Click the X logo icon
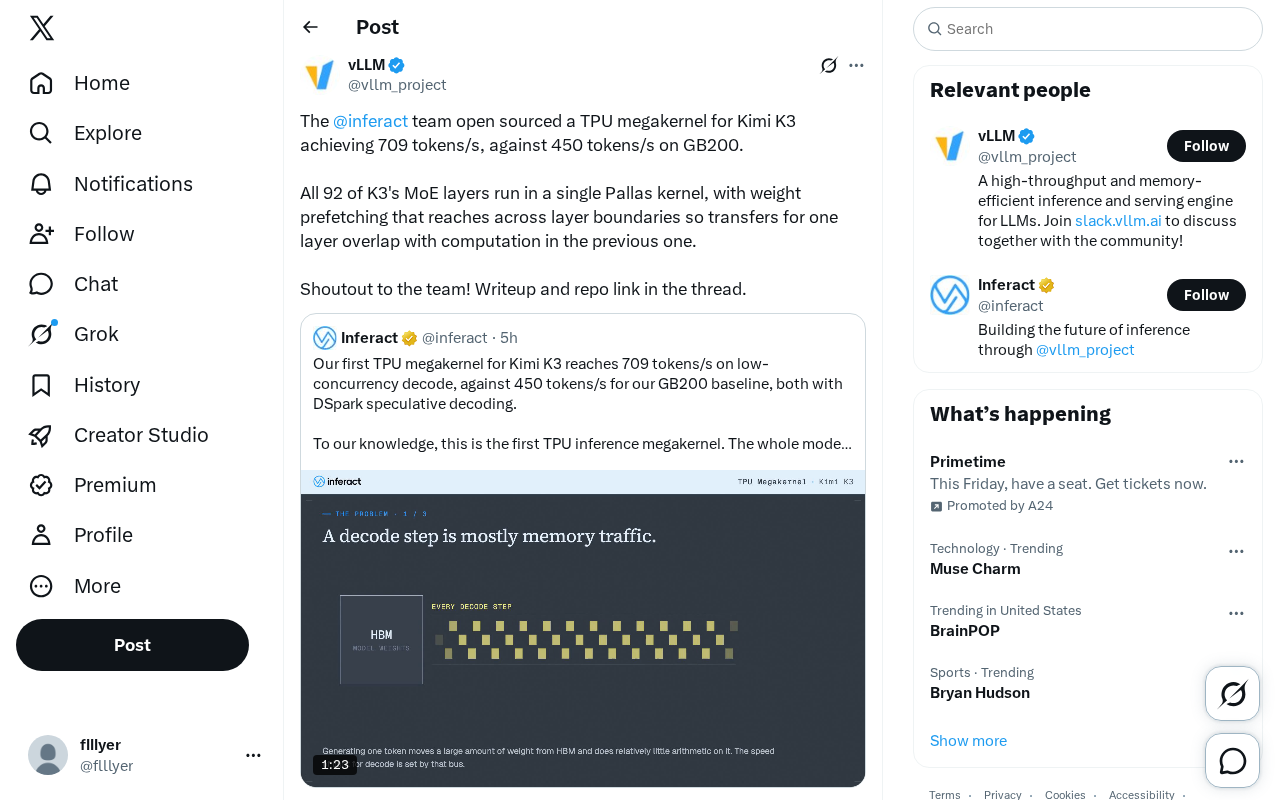1280x800 pixels. [x=42, y=28]
